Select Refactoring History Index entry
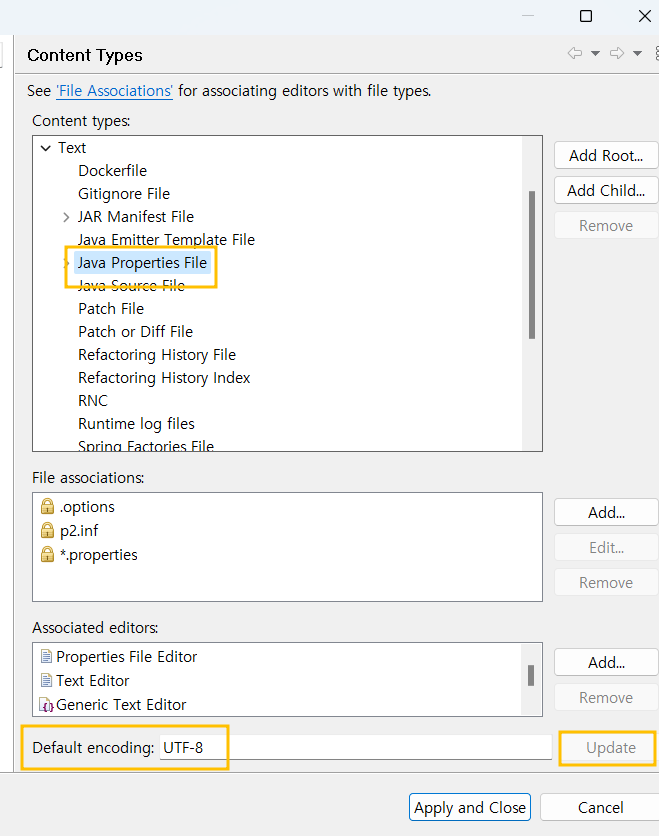The height and width of the screenshot is (836, 659). [x=164, y=377]
